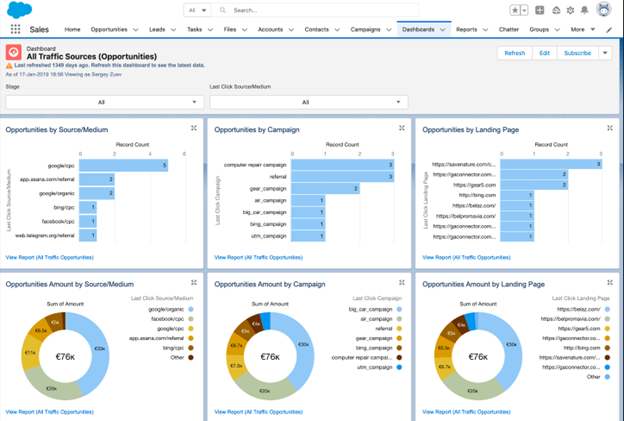Expand the Opportunities by Source/Medium chart

pyautogui.click(x=194, y=128)
